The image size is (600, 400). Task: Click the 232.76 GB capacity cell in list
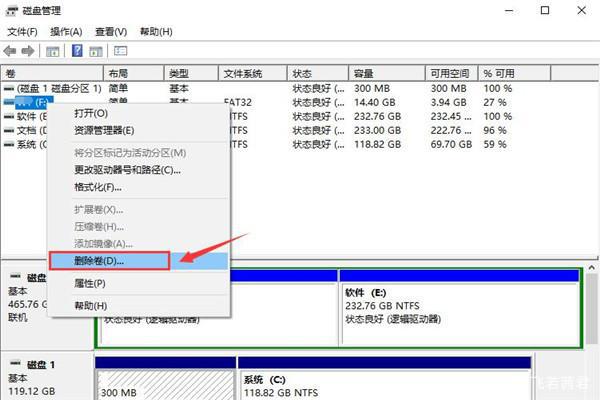[377, 116]
